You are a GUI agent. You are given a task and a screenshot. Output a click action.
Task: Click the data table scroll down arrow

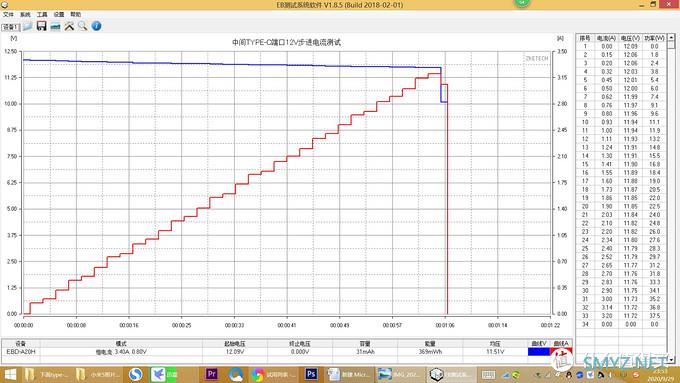pos(671,360)
